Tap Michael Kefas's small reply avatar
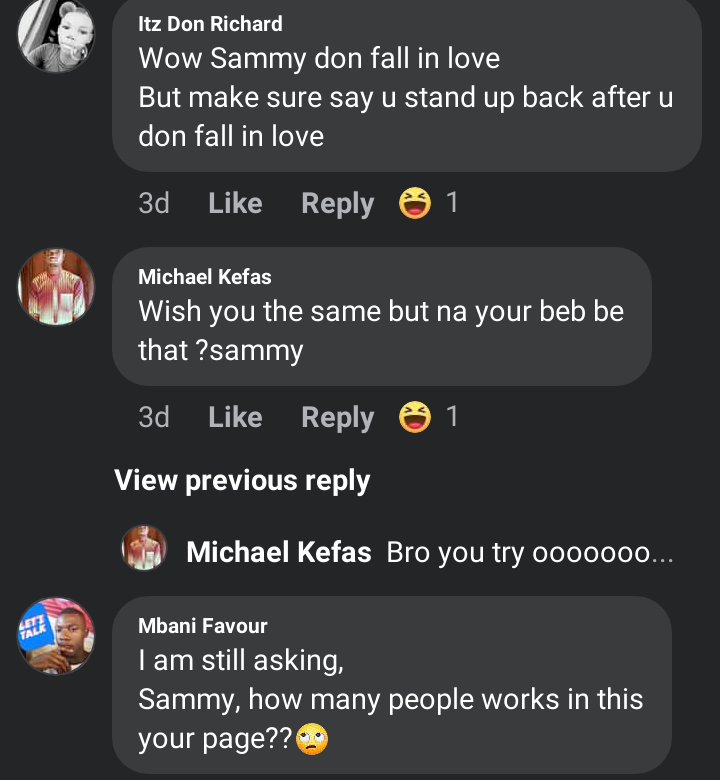Screen dimensions: 720x780 click(144, 549)
